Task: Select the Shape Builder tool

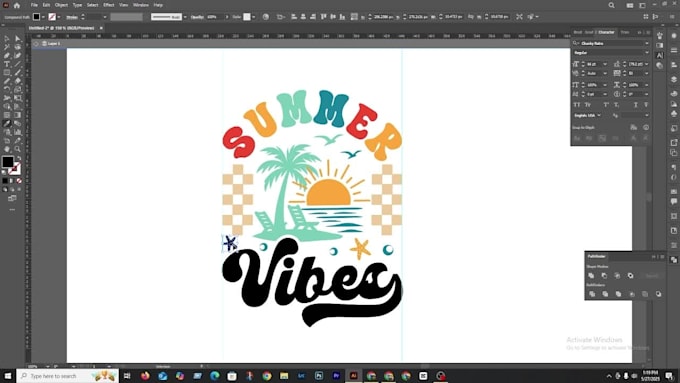Action: (x=7, y=106)
